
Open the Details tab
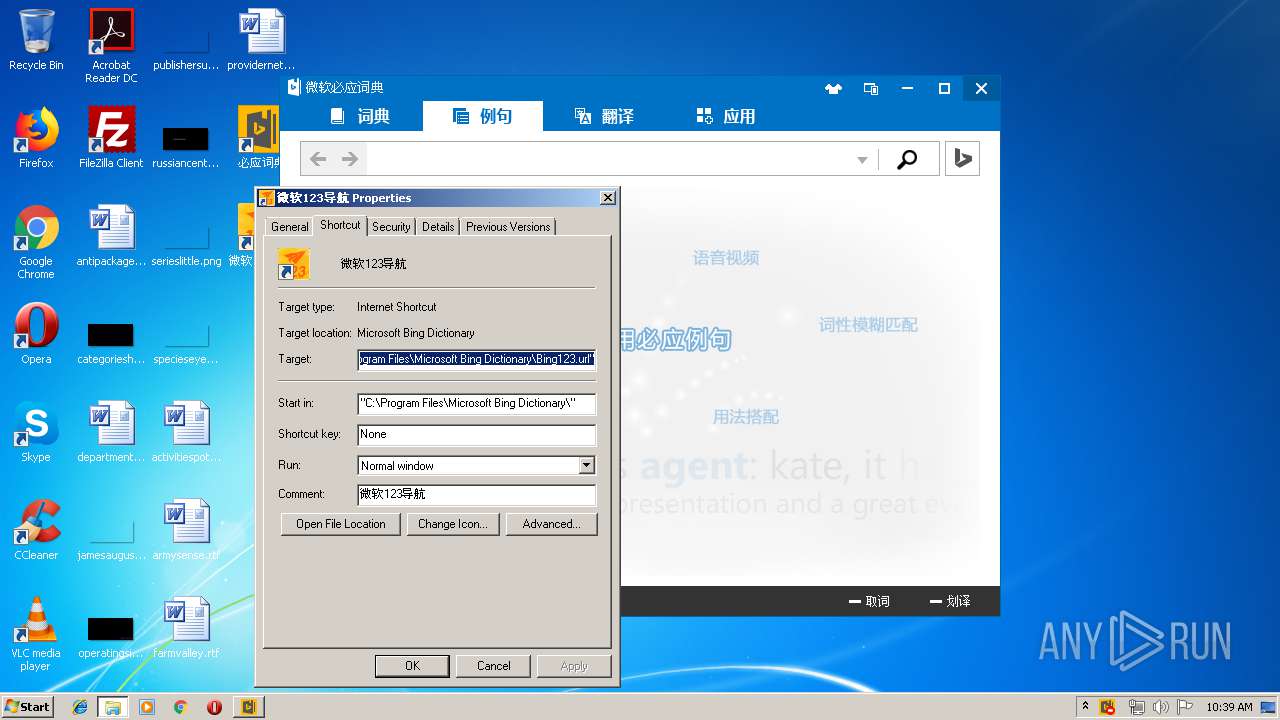pyautogui.click(x=438, y=227)
